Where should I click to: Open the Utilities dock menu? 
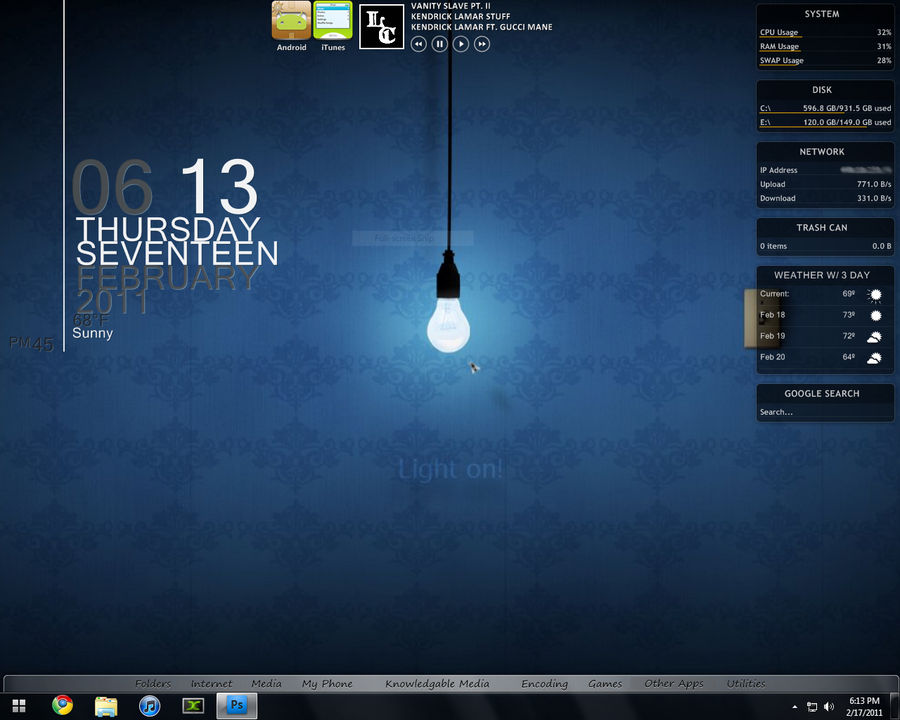click(746, 683)
